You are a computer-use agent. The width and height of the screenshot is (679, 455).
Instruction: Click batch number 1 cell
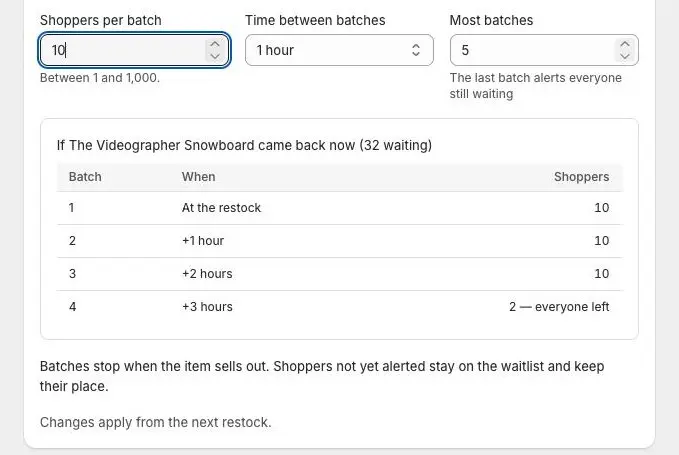click(x=71, y=208)
